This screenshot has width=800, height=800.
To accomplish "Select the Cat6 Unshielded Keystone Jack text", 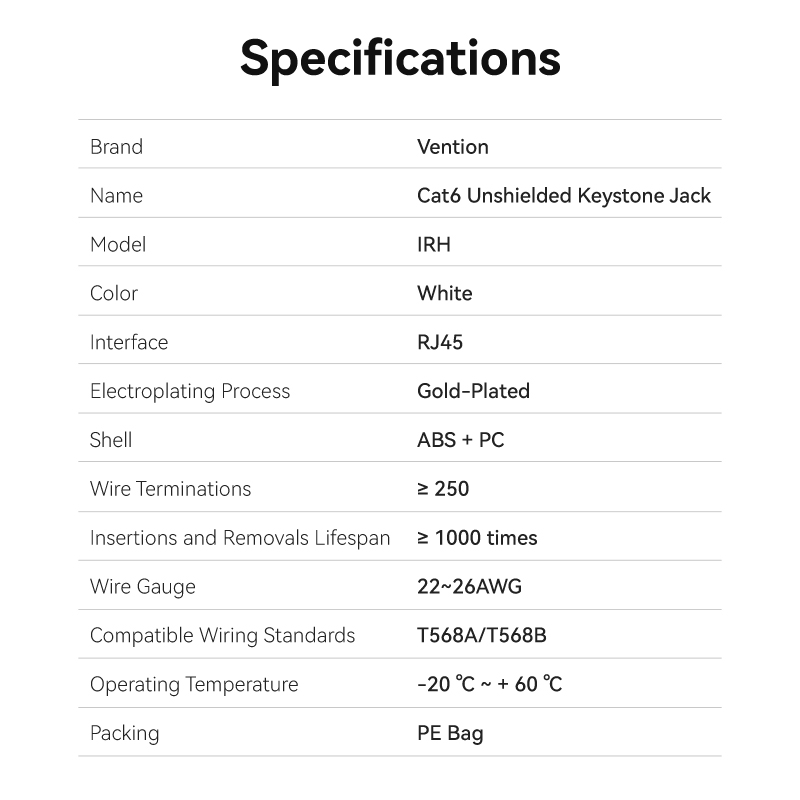I will click(563, 196).
